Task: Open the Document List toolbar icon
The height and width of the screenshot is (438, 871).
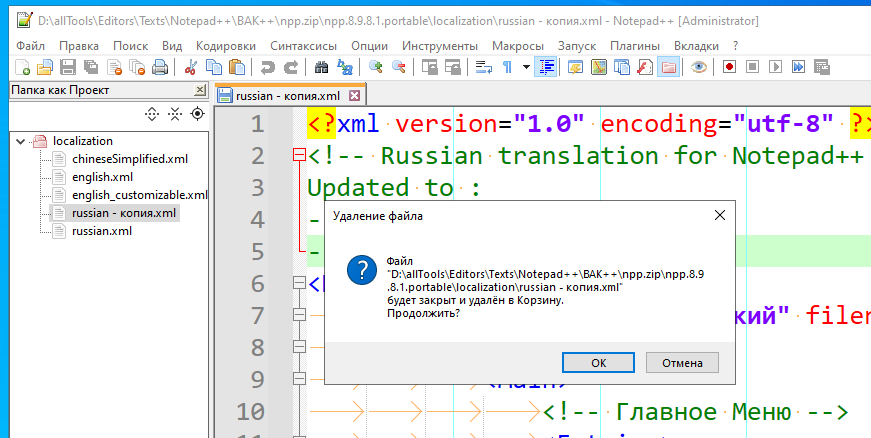Action: click(622, 68)
